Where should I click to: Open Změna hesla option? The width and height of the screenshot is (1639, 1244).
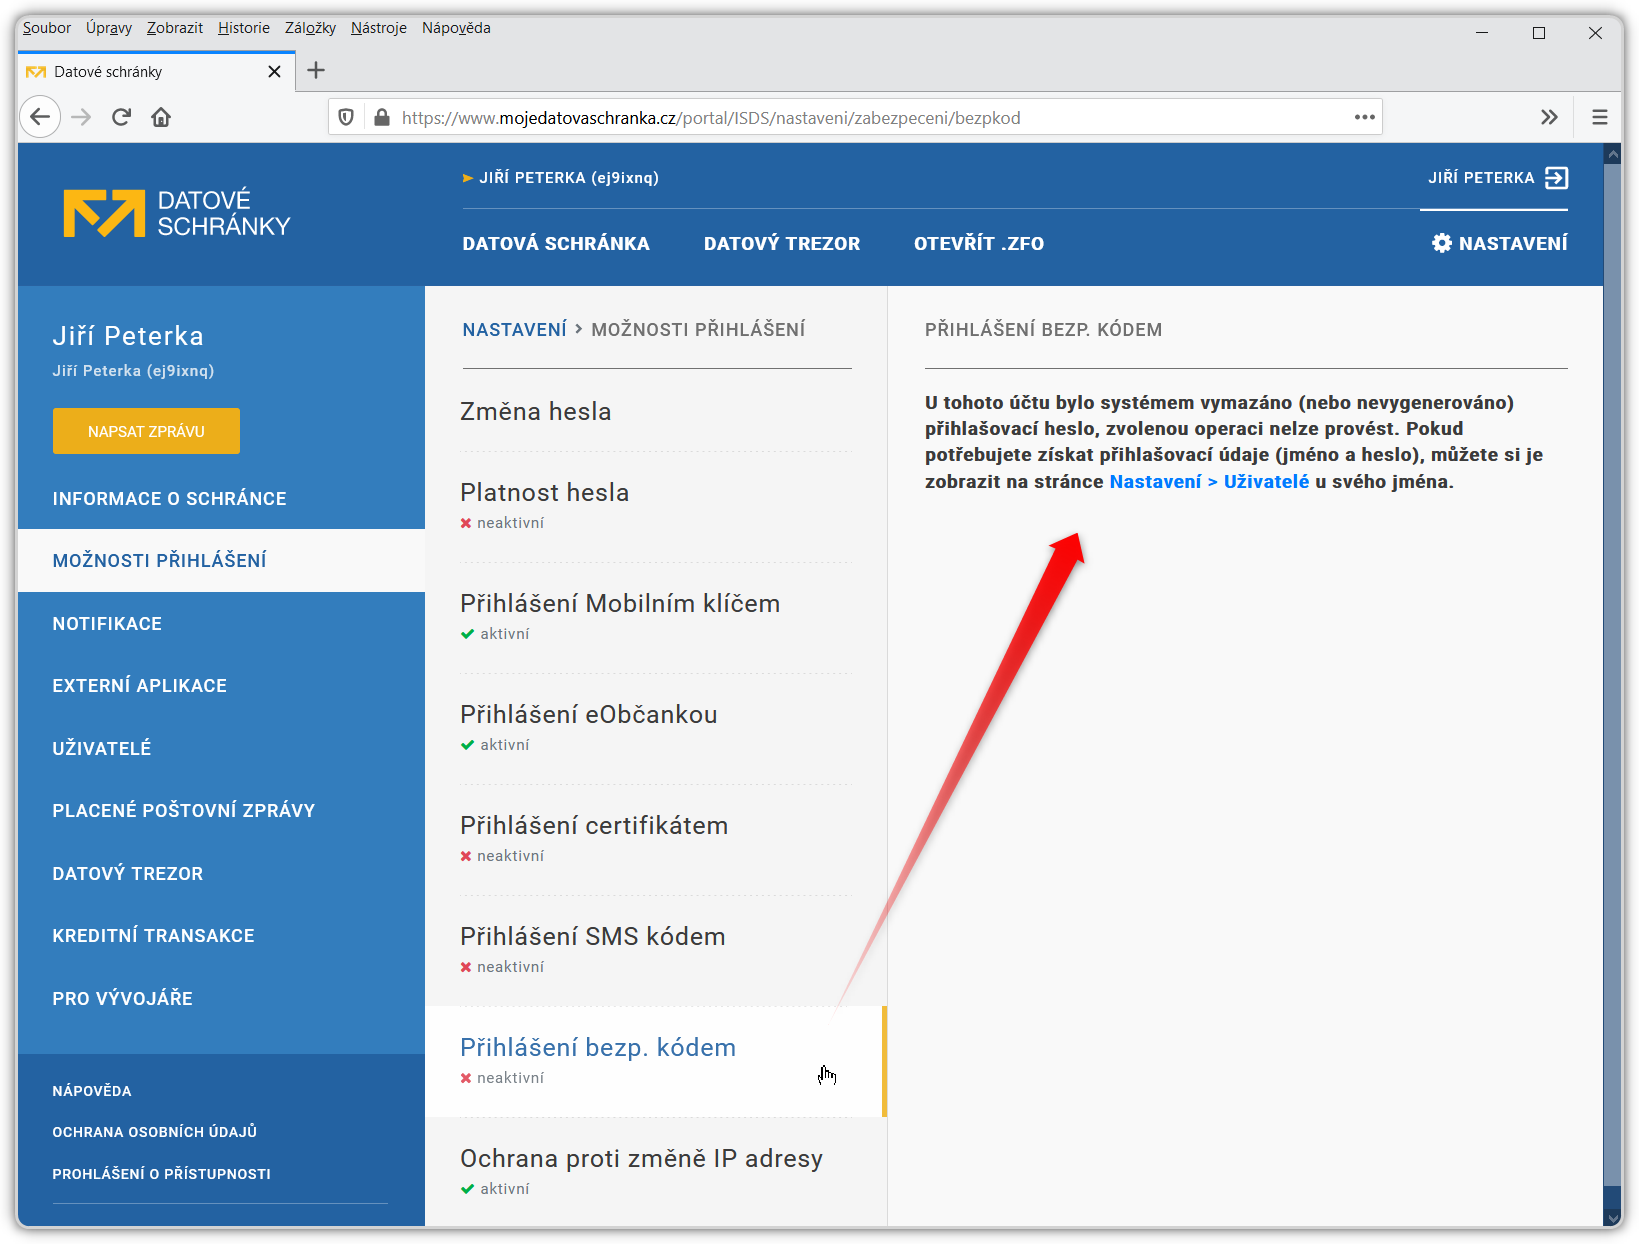tap(656, 411)
